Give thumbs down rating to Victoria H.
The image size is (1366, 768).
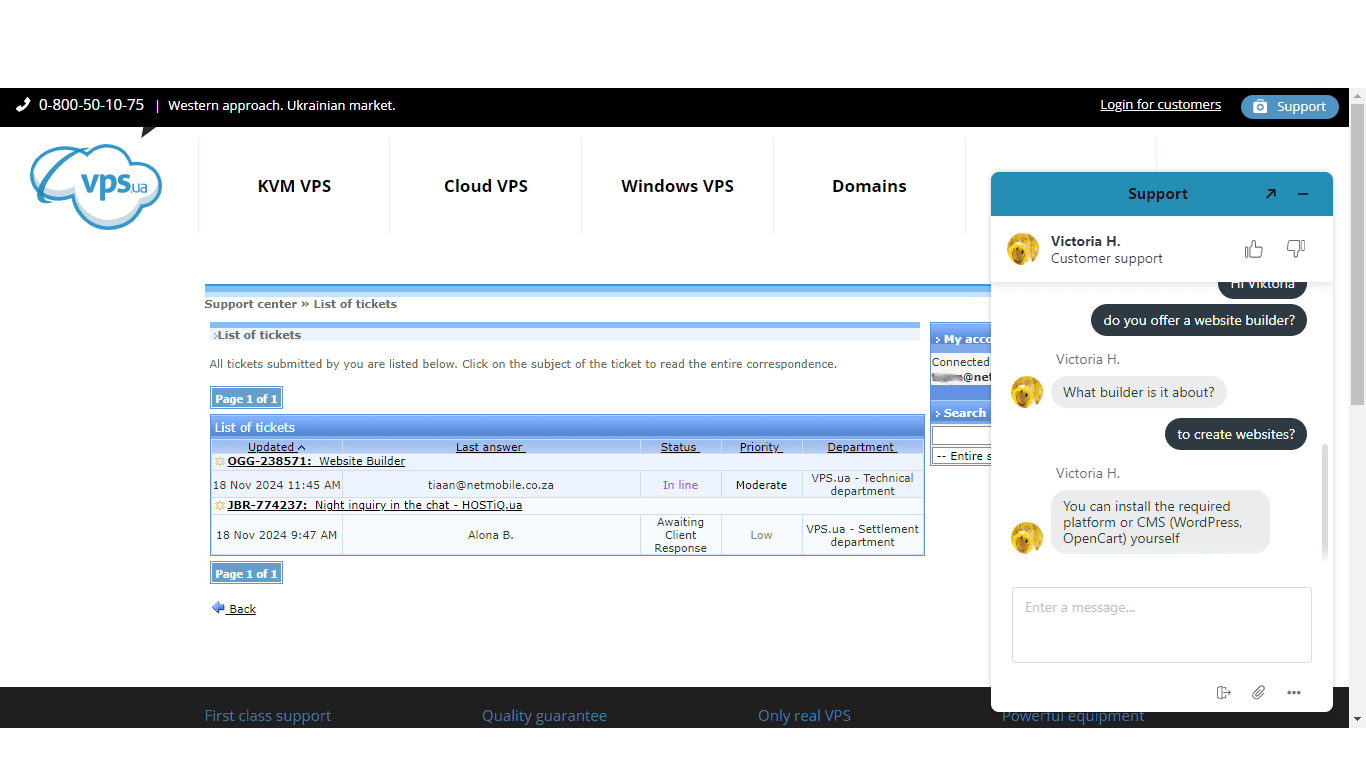[1296, 249]
